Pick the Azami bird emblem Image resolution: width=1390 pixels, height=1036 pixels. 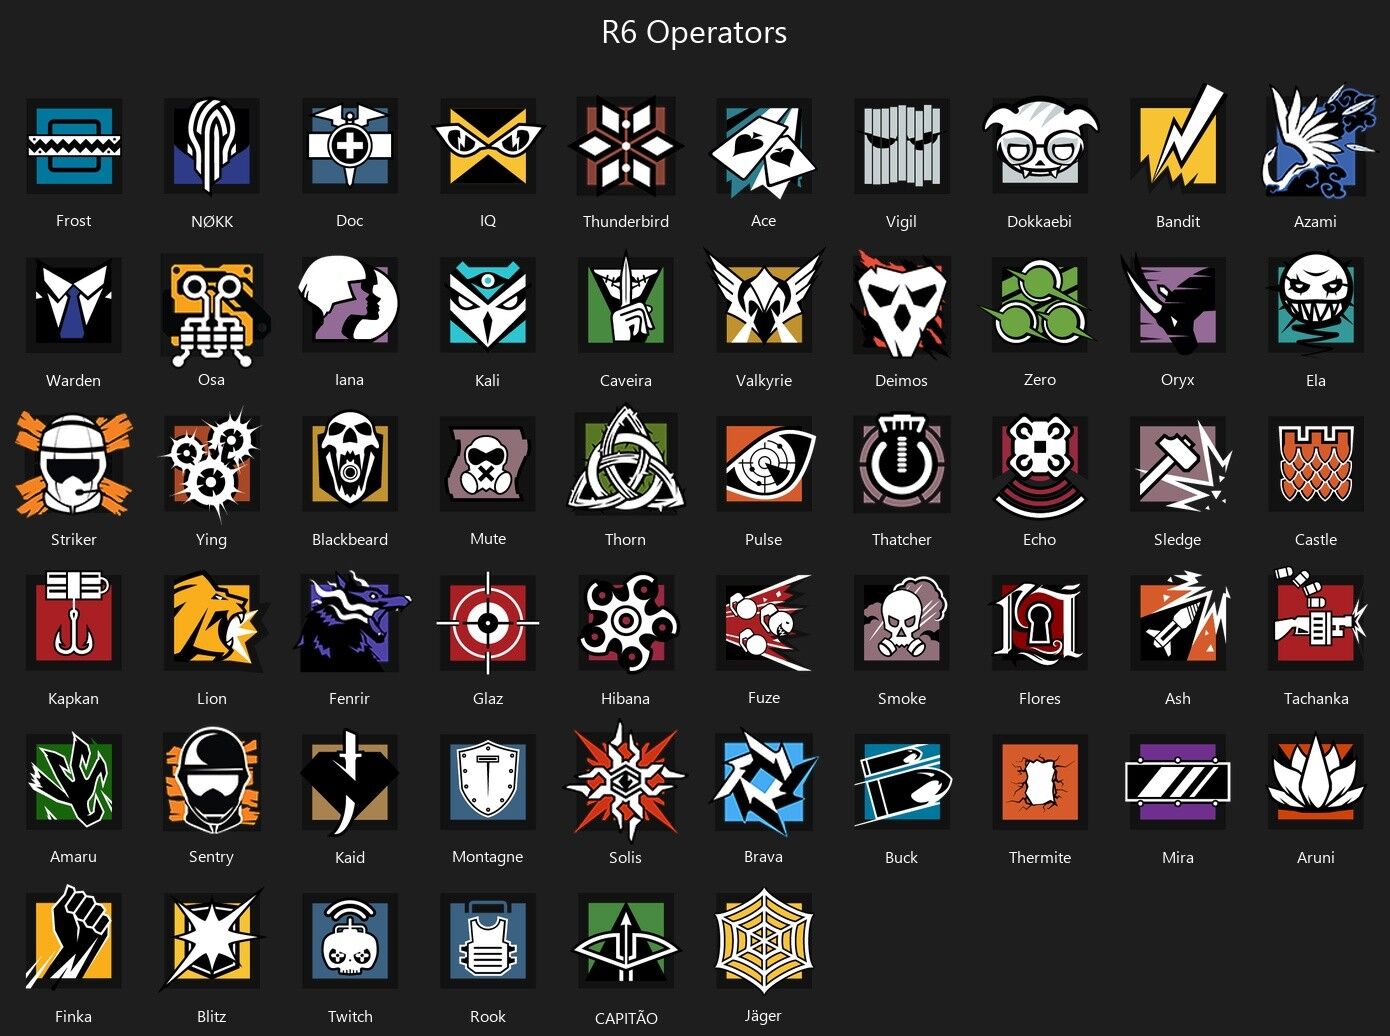point(1317,142)
